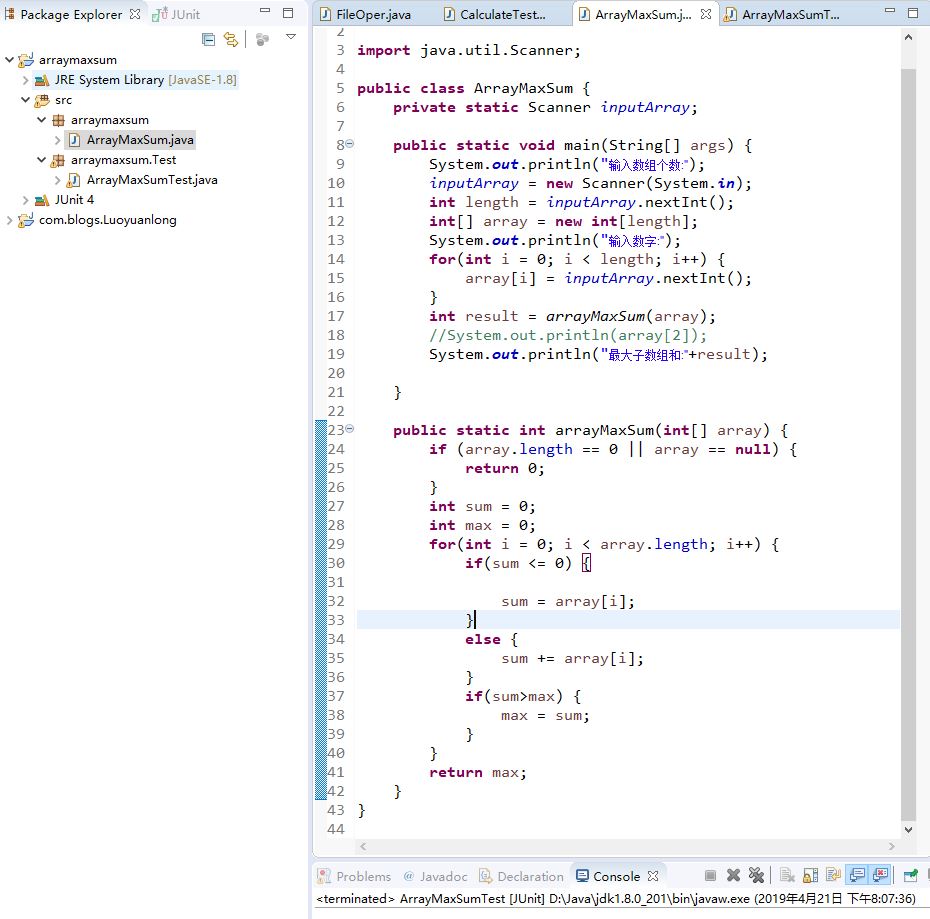The width and height of the screenshot is (930, 919).
Task: Click the Terminate console button
Action: point(710,876)
